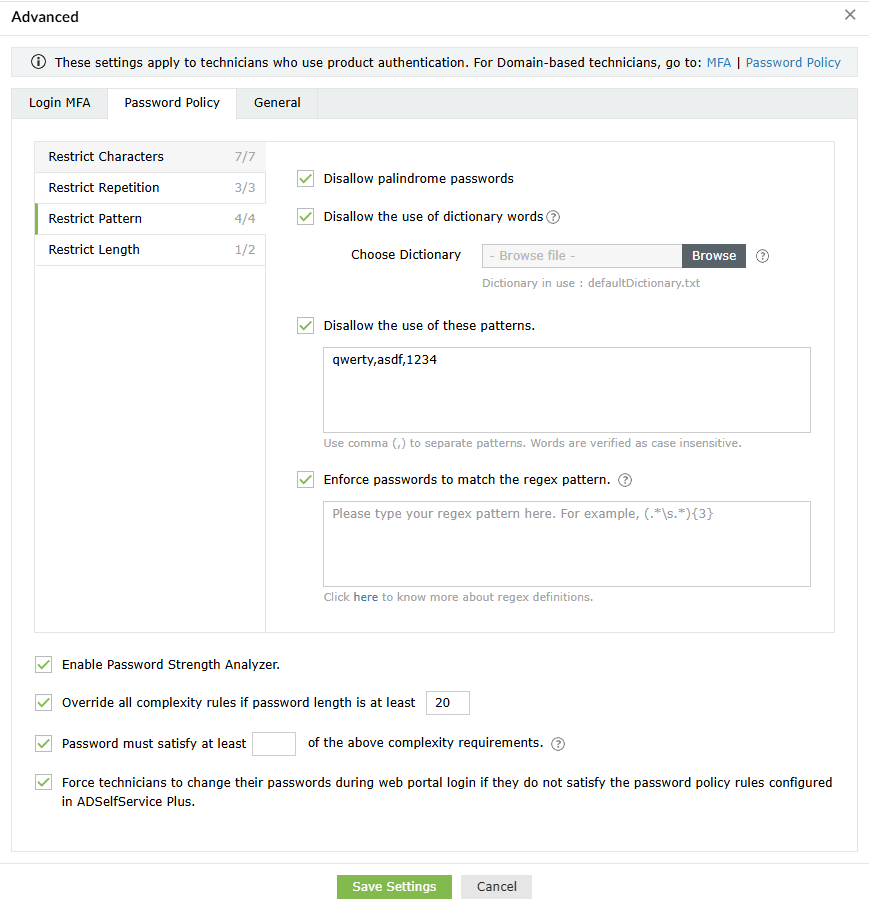This screenshot has width=869, height=907.
Task: Open the help tooltip for regex pattern enforcement
Action: coord(625,480)
